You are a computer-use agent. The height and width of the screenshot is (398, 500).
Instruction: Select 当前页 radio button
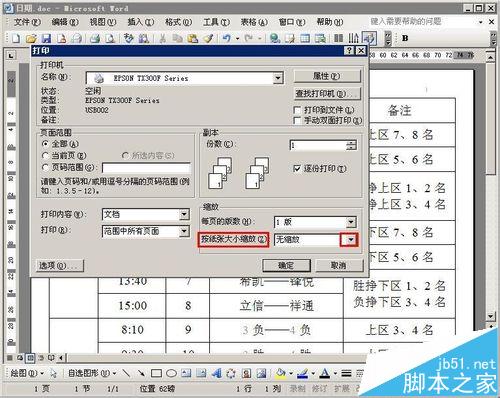point(46,156)
